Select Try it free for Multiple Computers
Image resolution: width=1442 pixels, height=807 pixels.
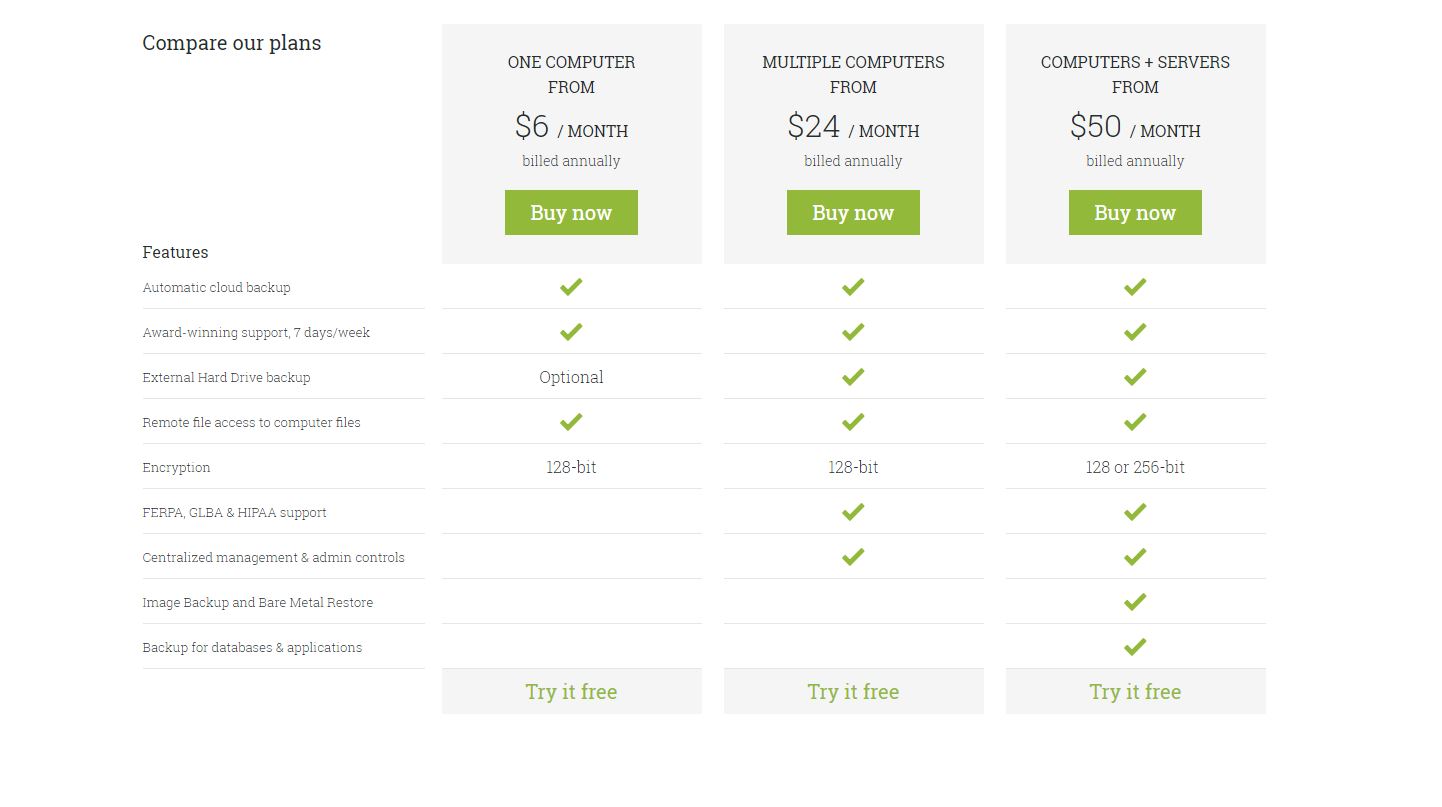point(853,691)
